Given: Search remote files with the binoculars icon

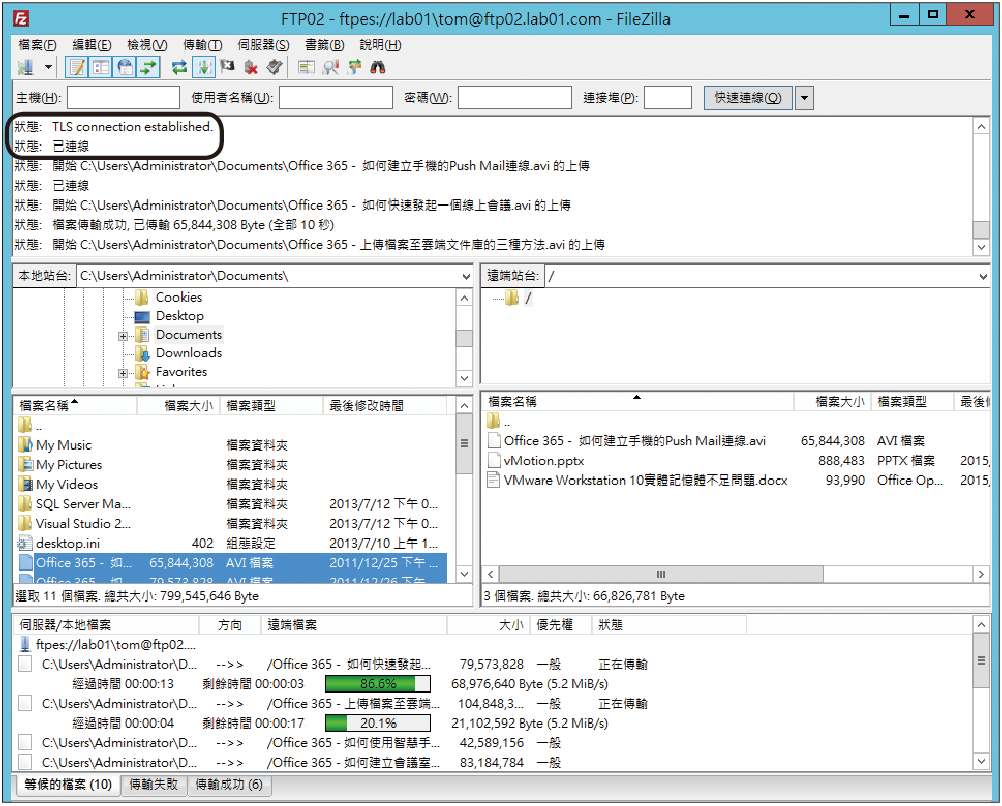Looking at the screenshot, I should point(378,66).
